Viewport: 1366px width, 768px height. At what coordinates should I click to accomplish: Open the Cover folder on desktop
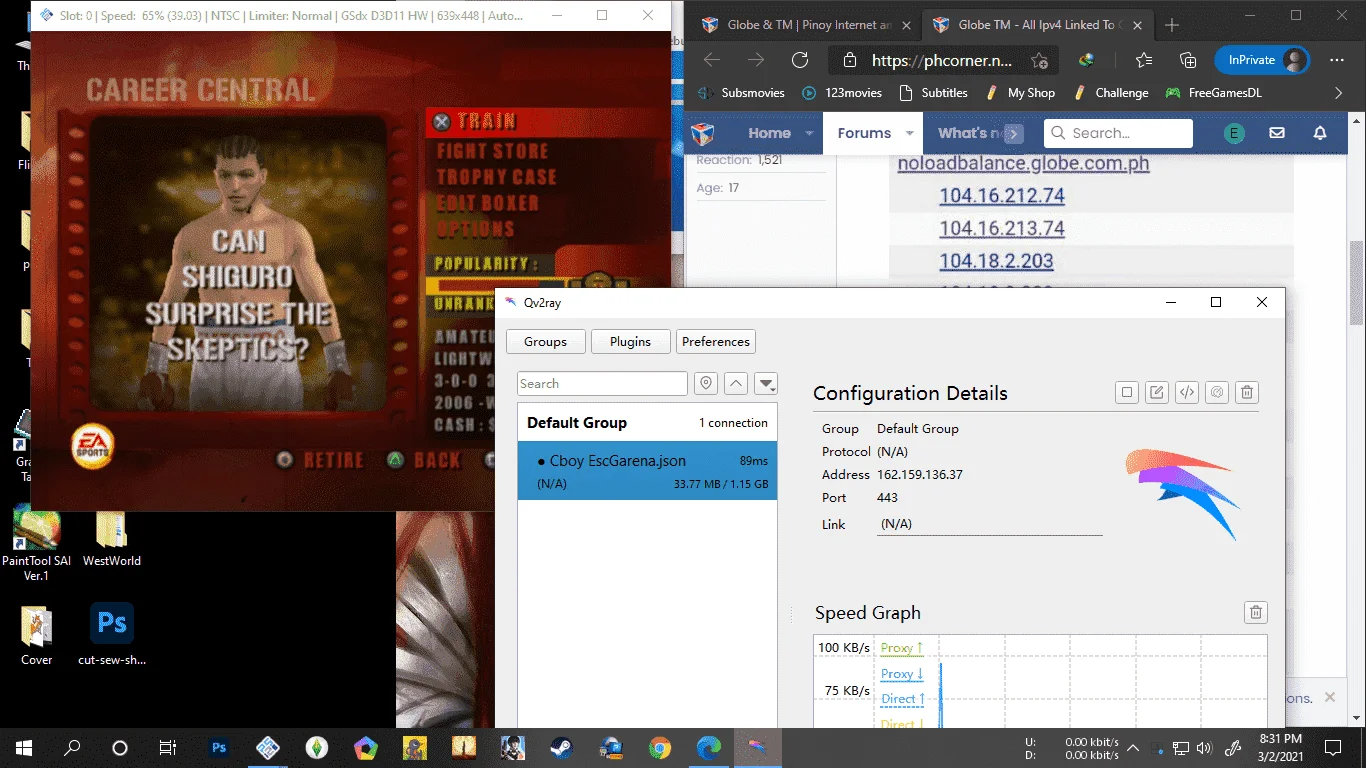pos(36,634)
